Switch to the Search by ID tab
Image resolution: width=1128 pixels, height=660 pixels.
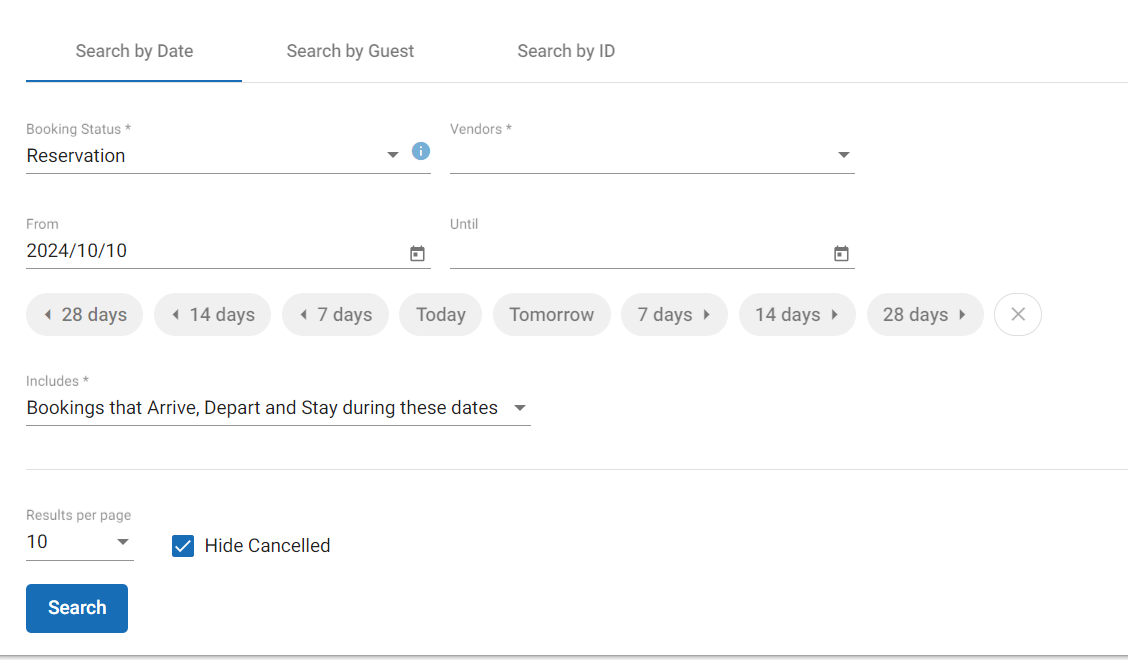click(566, 51)
